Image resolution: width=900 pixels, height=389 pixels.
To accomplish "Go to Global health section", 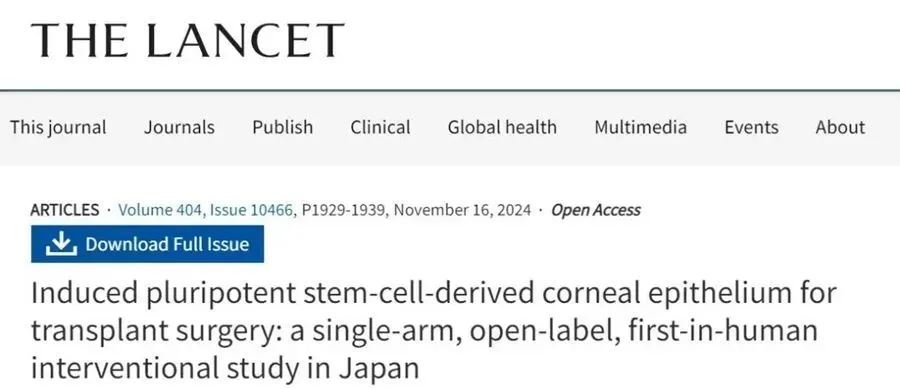I will coord(502,127).
